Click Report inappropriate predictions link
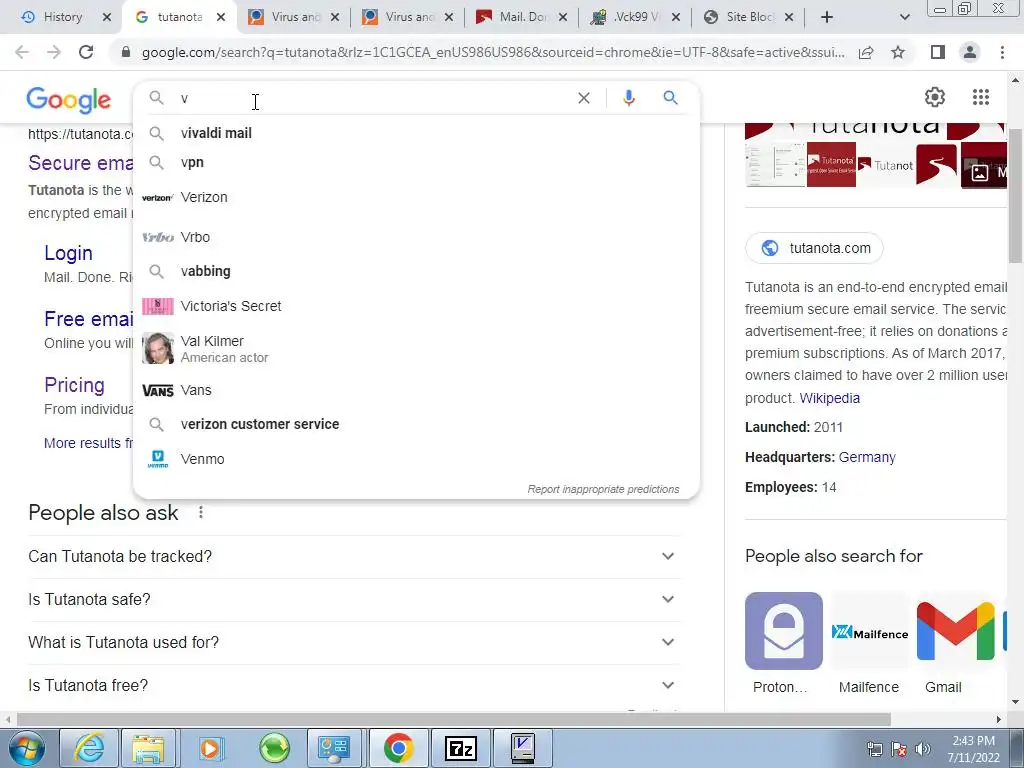This screenshot has width=1024, height=768. point(603,489)
